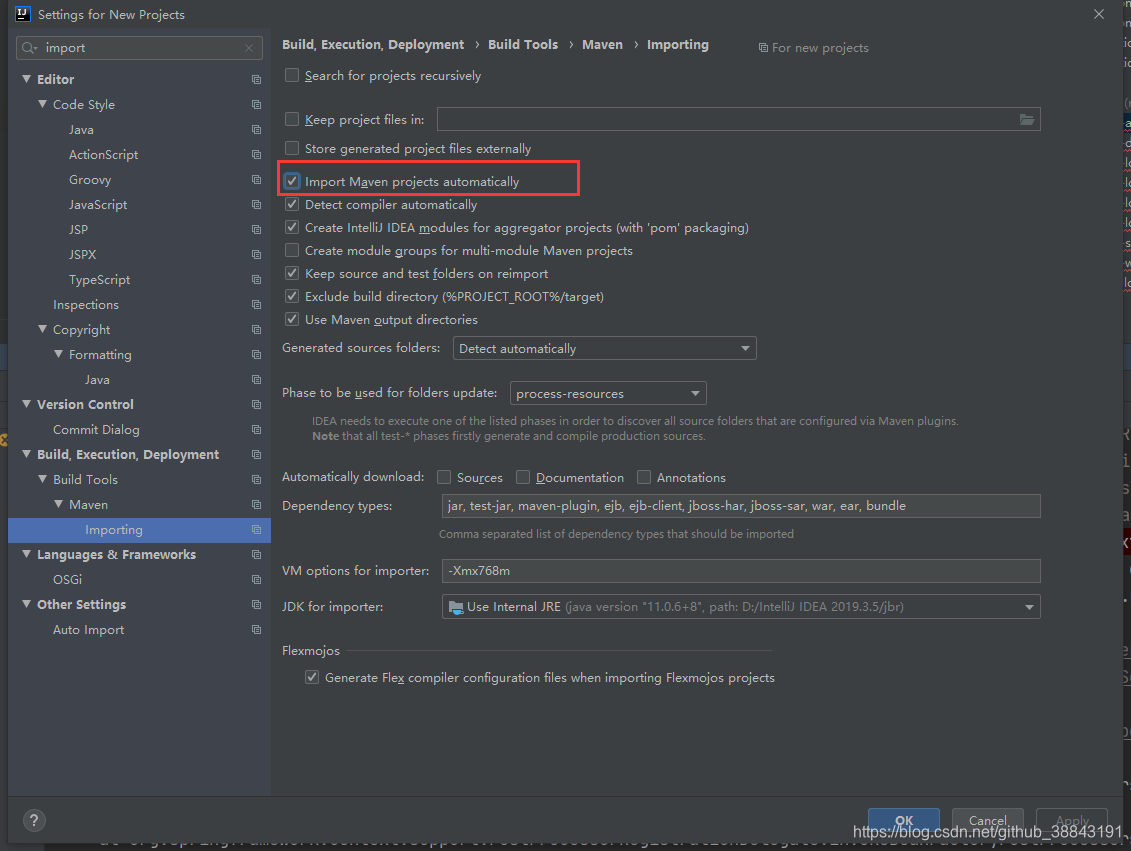Click the help question mark icon
Screen dimensions: 1131x851
[x=34, y=820]
